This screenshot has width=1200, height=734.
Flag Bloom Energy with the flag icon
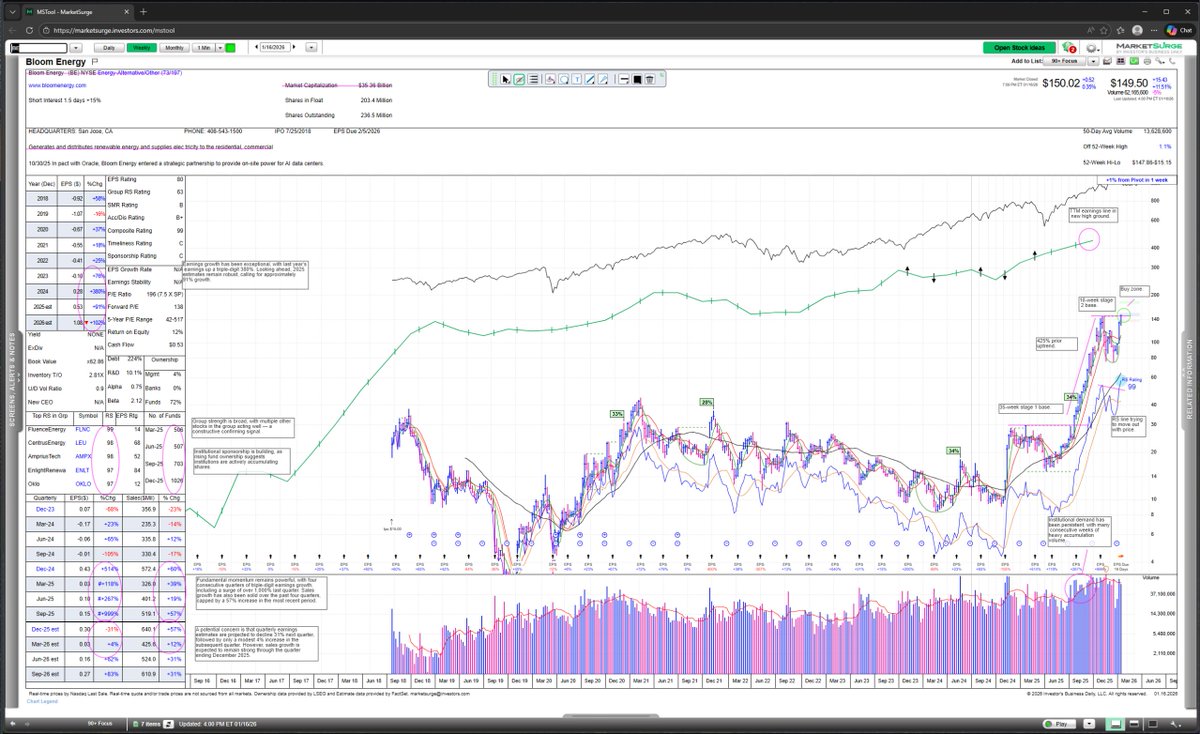[93, 62]
